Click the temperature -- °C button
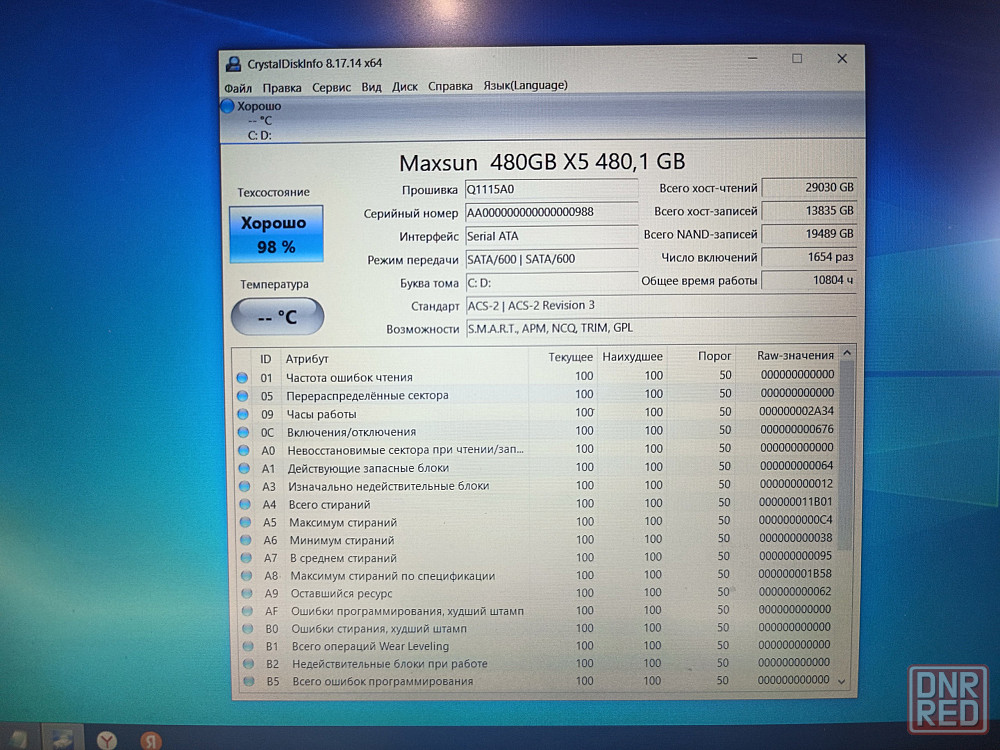The image size is (1000, 750). pyautogui.click(x=277, y=316)
